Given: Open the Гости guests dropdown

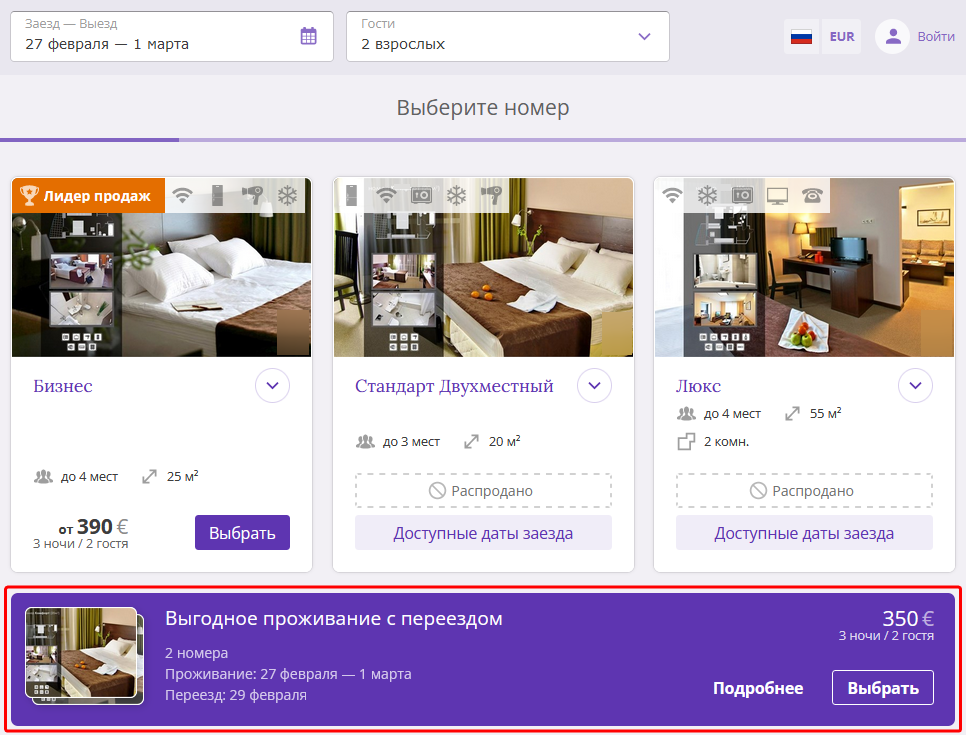Looking at the screenshot, I should click(x=508, y=36).
